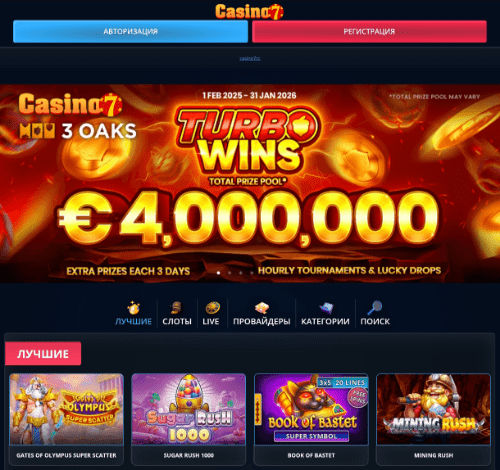Go to the first banner slide dot
This screenshot has width=500, height=470.
(x=218, y=273)
